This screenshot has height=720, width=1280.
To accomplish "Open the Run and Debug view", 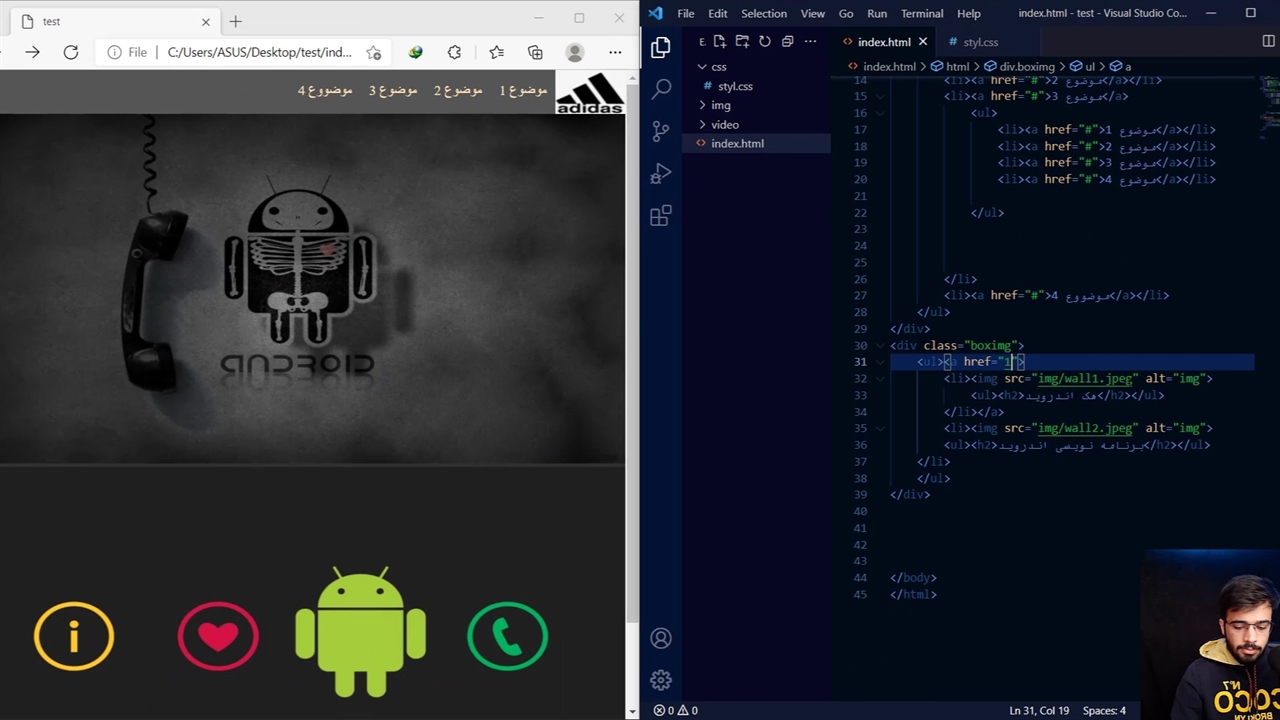I will tap(661, 174).
